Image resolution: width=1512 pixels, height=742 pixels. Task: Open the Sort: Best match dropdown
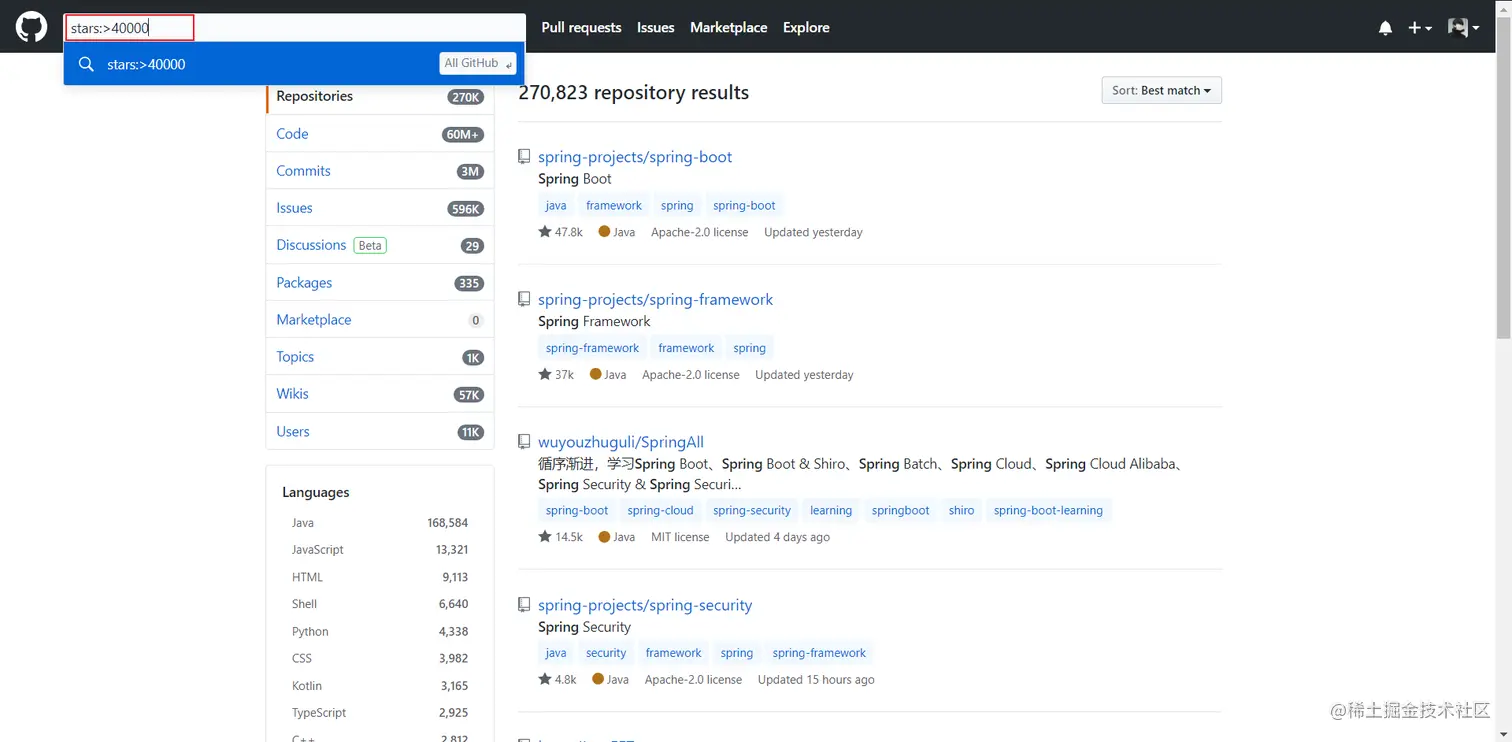(x=1161, y=90)
